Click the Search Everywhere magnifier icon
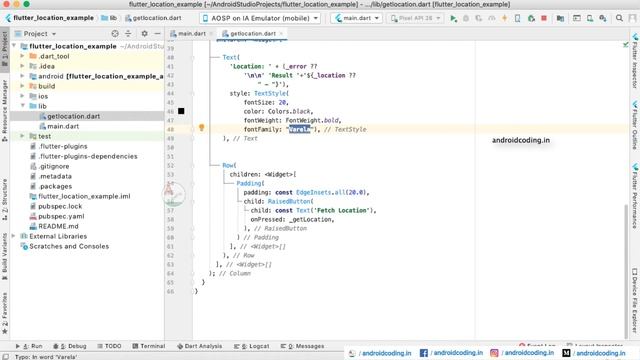Viewport: 640px width, 360px height. [x=619, y=18]
